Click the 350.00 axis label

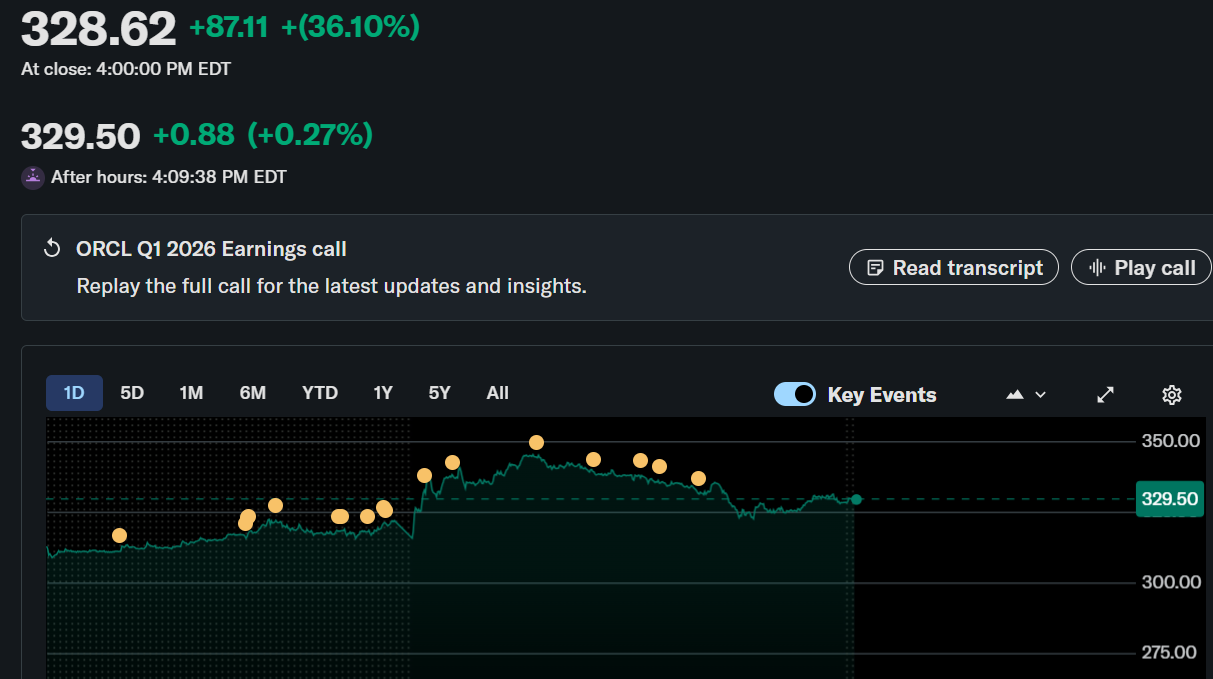(1170, 441)
